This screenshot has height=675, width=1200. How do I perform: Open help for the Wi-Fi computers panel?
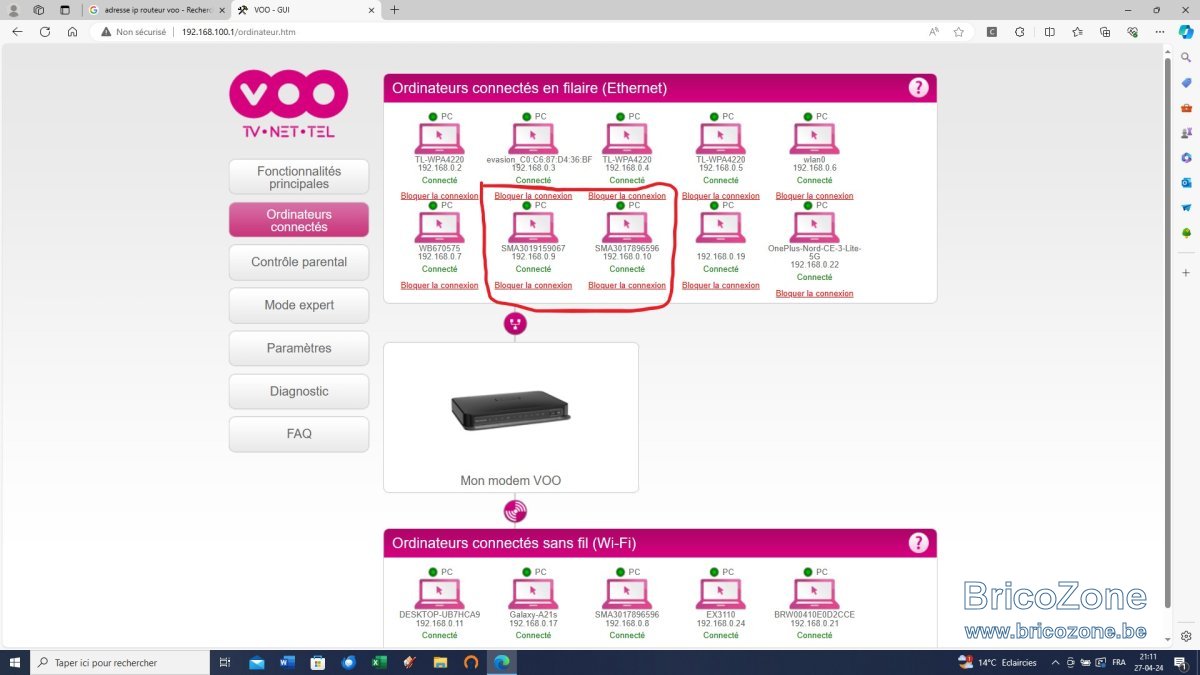click(x=918, y=543)
